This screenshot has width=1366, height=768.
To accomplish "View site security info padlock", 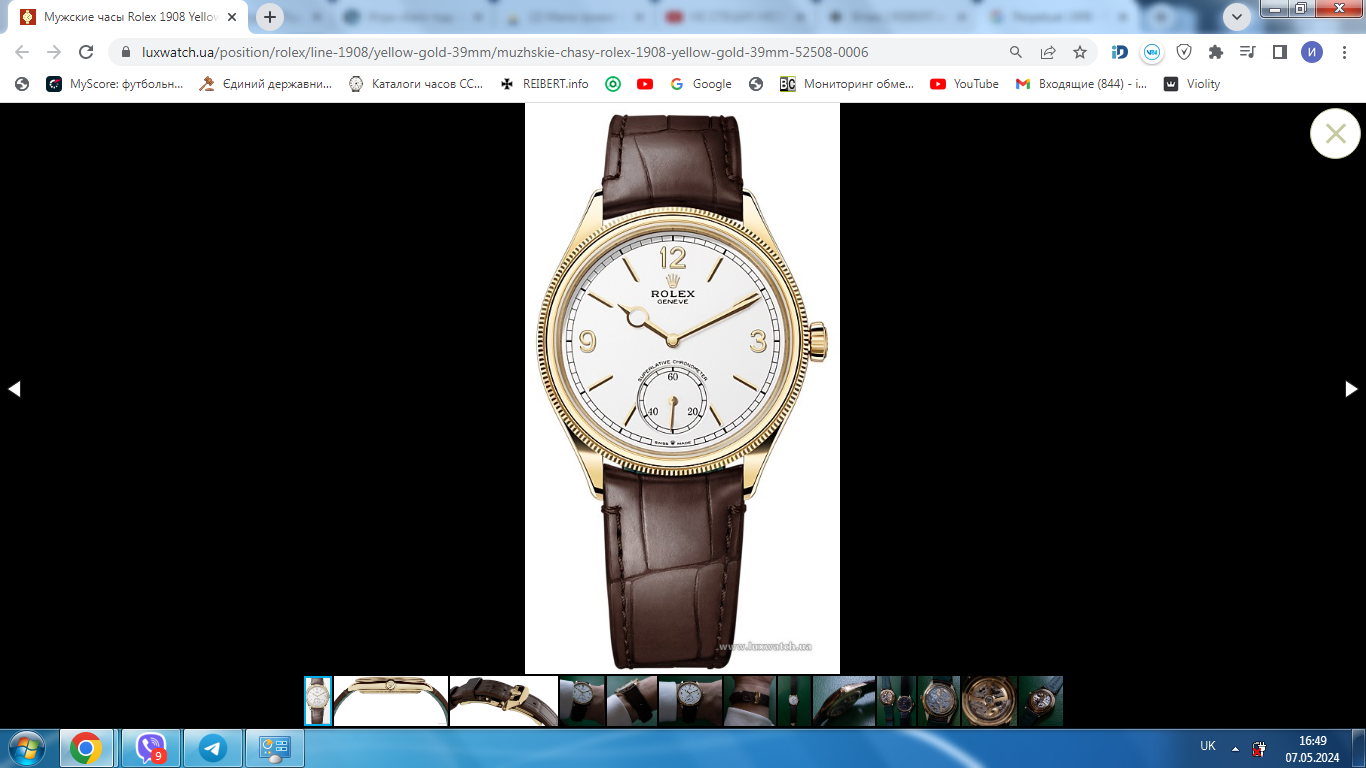I will pyautogui.click(x=126, y=52).
